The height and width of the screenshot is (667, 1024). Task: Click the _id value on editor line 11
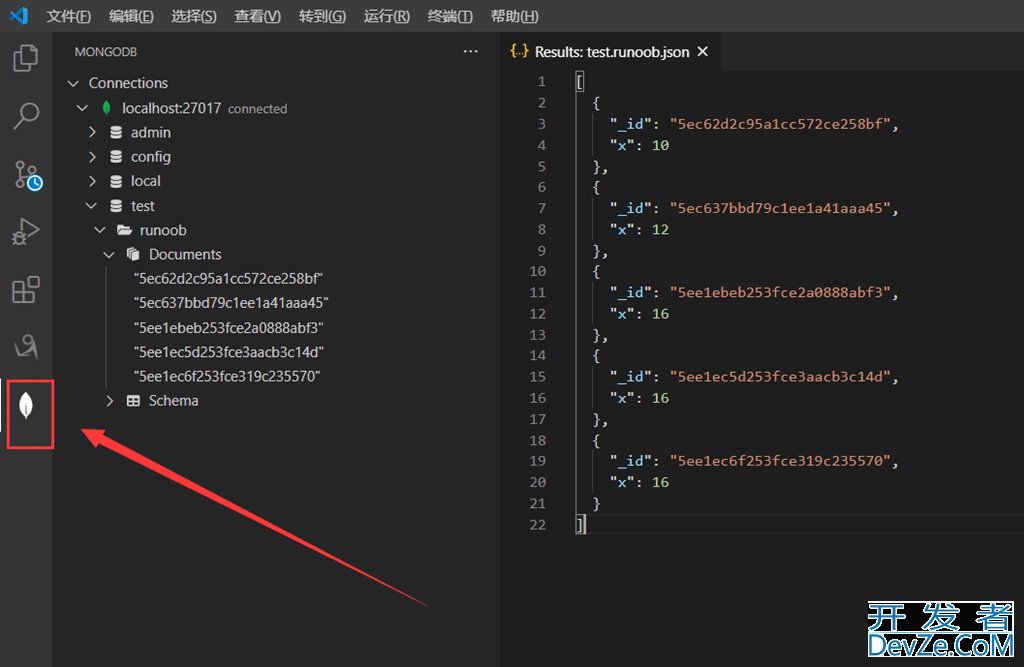(780, 293)
